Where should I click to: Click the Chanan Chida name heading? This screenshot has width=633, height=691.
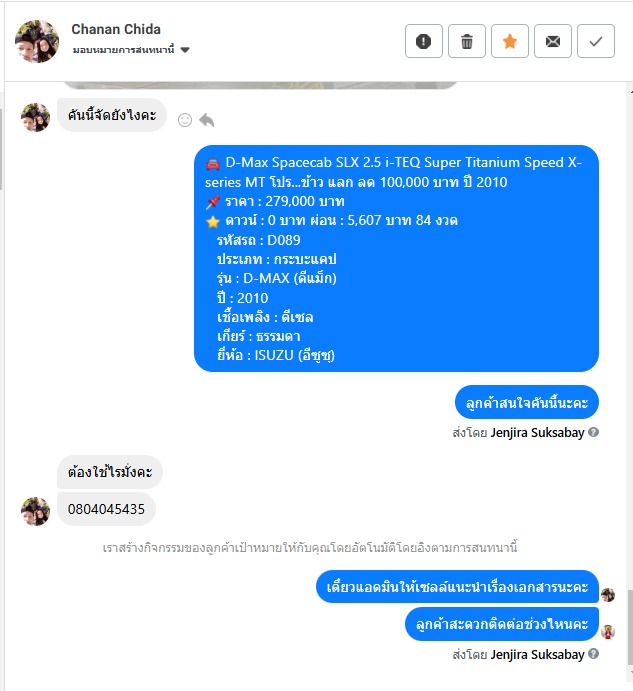[116, 29]
